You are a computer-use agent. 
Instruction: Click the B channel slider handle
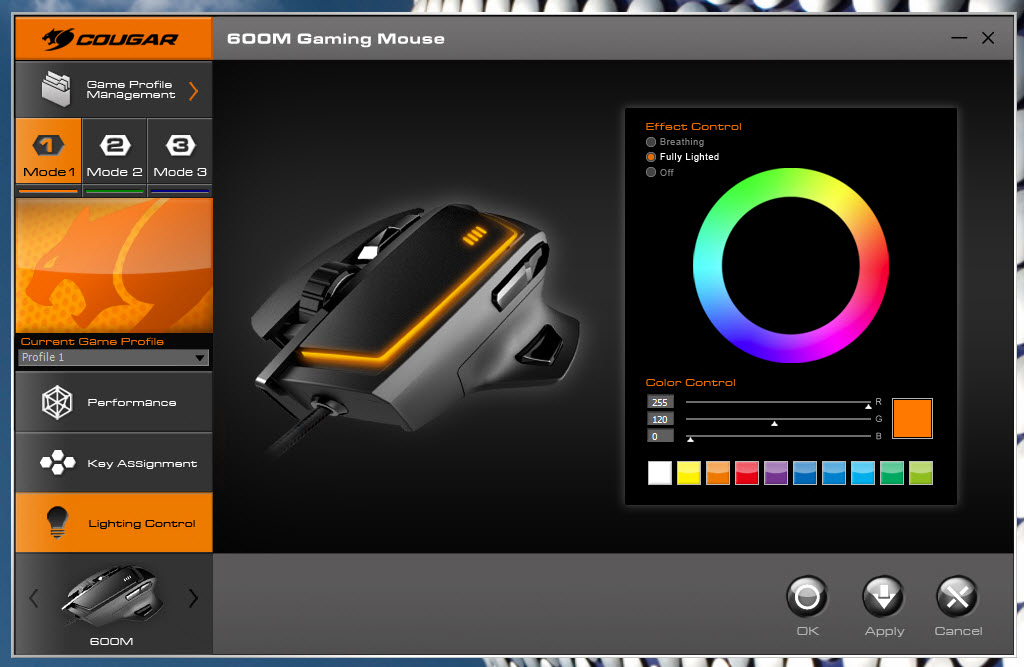pos(690,440)
